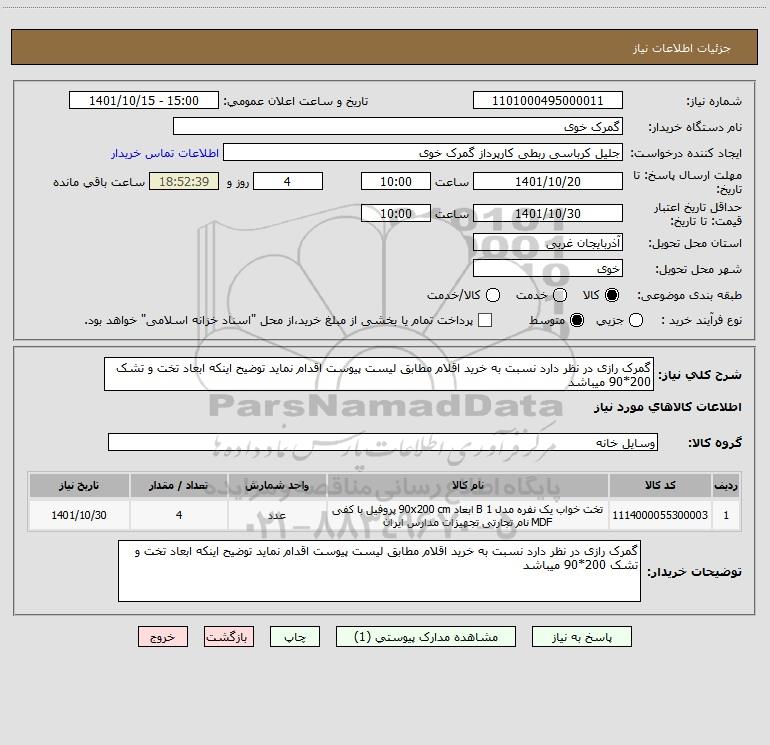The height and width of the screenshot is (745, 770).
Task: Click the شماره نیاز field 1101000495000011
Action: pyautogui.click(x=548, y=100)
